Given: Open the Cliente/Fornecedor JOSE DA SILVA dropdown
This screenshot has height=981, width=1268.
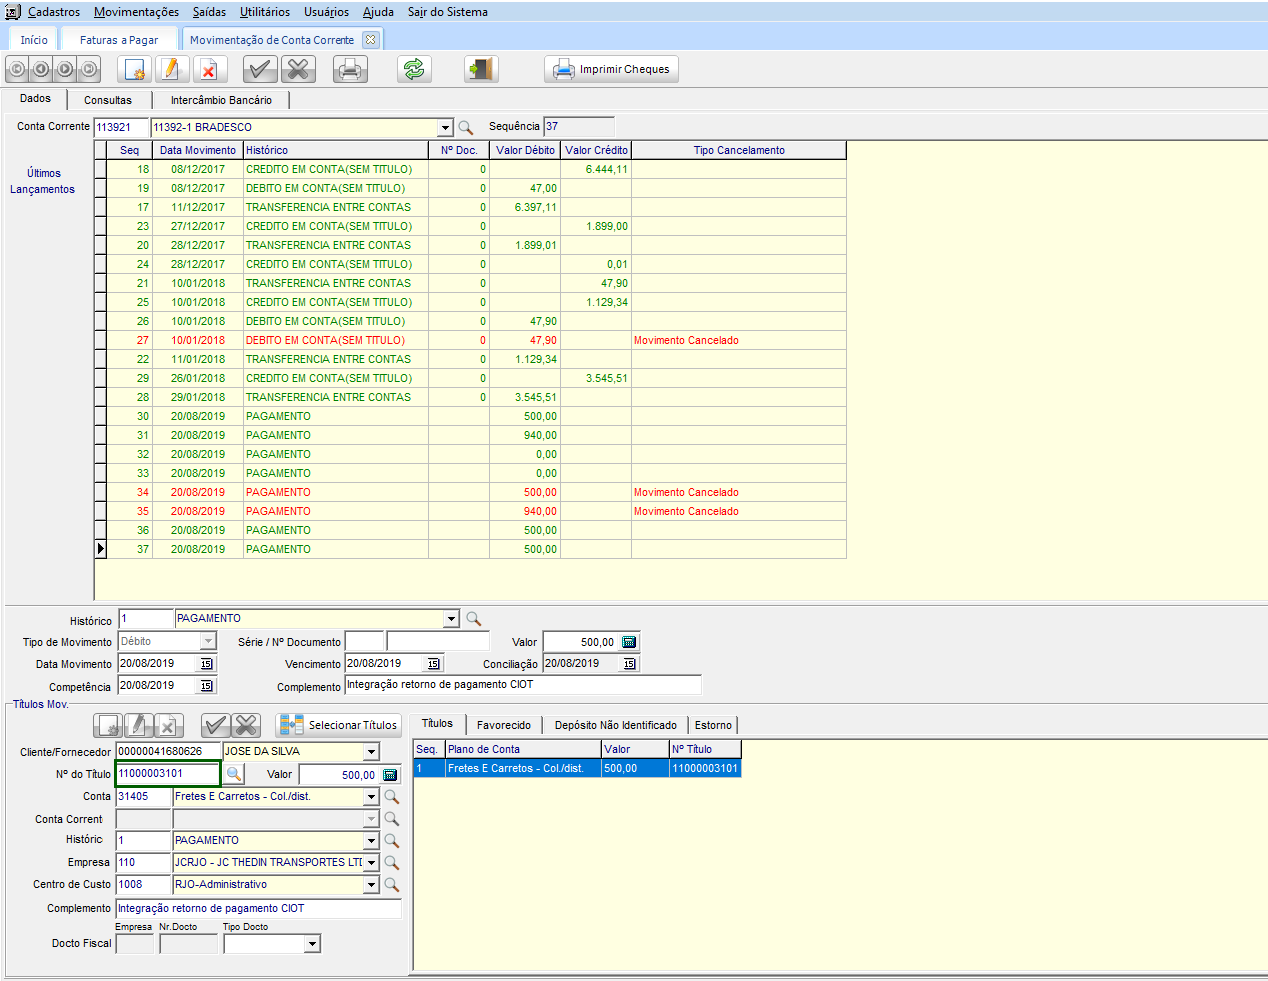Looking at the screenshot, I should pyautogui.click(x=371, y=752).
